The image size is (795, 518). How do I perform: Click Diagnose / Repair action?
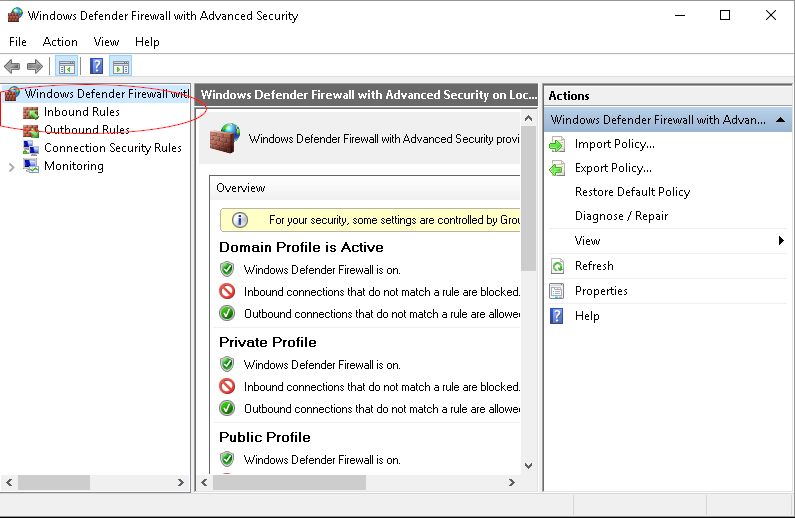pyautogui.click(x=621, y=216)
